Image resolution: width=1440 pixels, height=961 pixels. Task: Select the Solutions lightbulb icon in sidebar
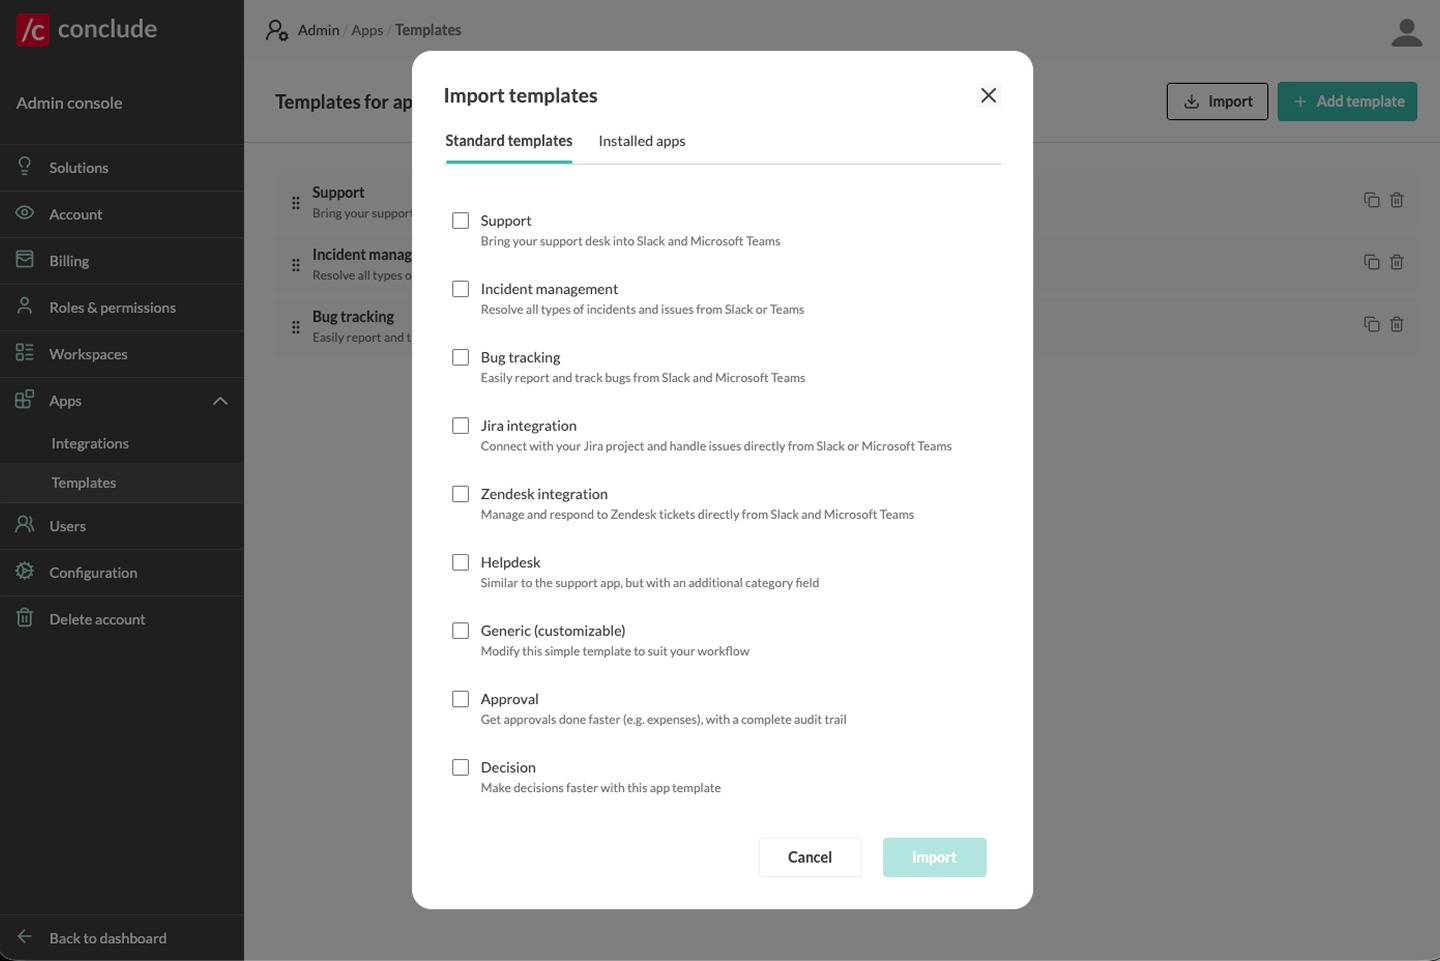(x=24, y=167)
